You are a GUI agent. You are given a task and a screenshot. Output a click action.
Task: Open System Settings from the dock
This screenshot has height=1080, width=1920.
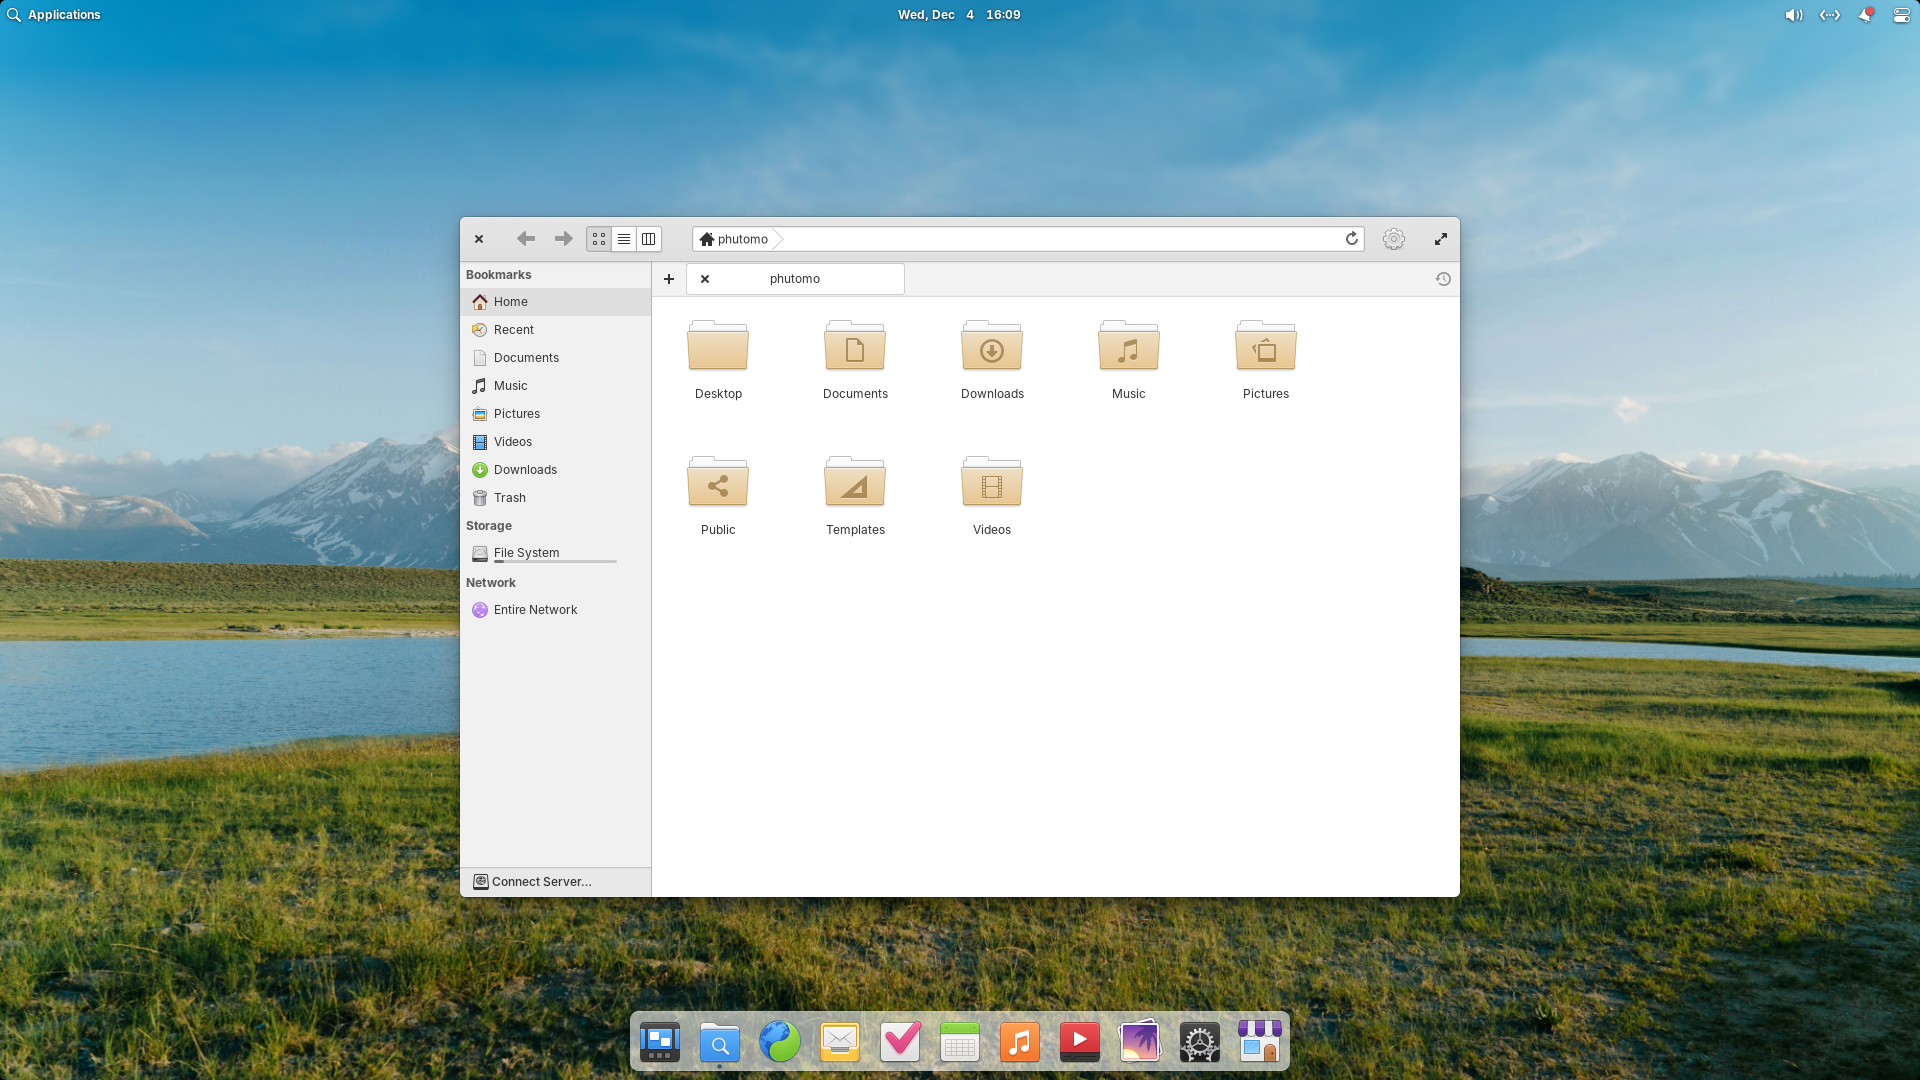coord(1200,1041)
